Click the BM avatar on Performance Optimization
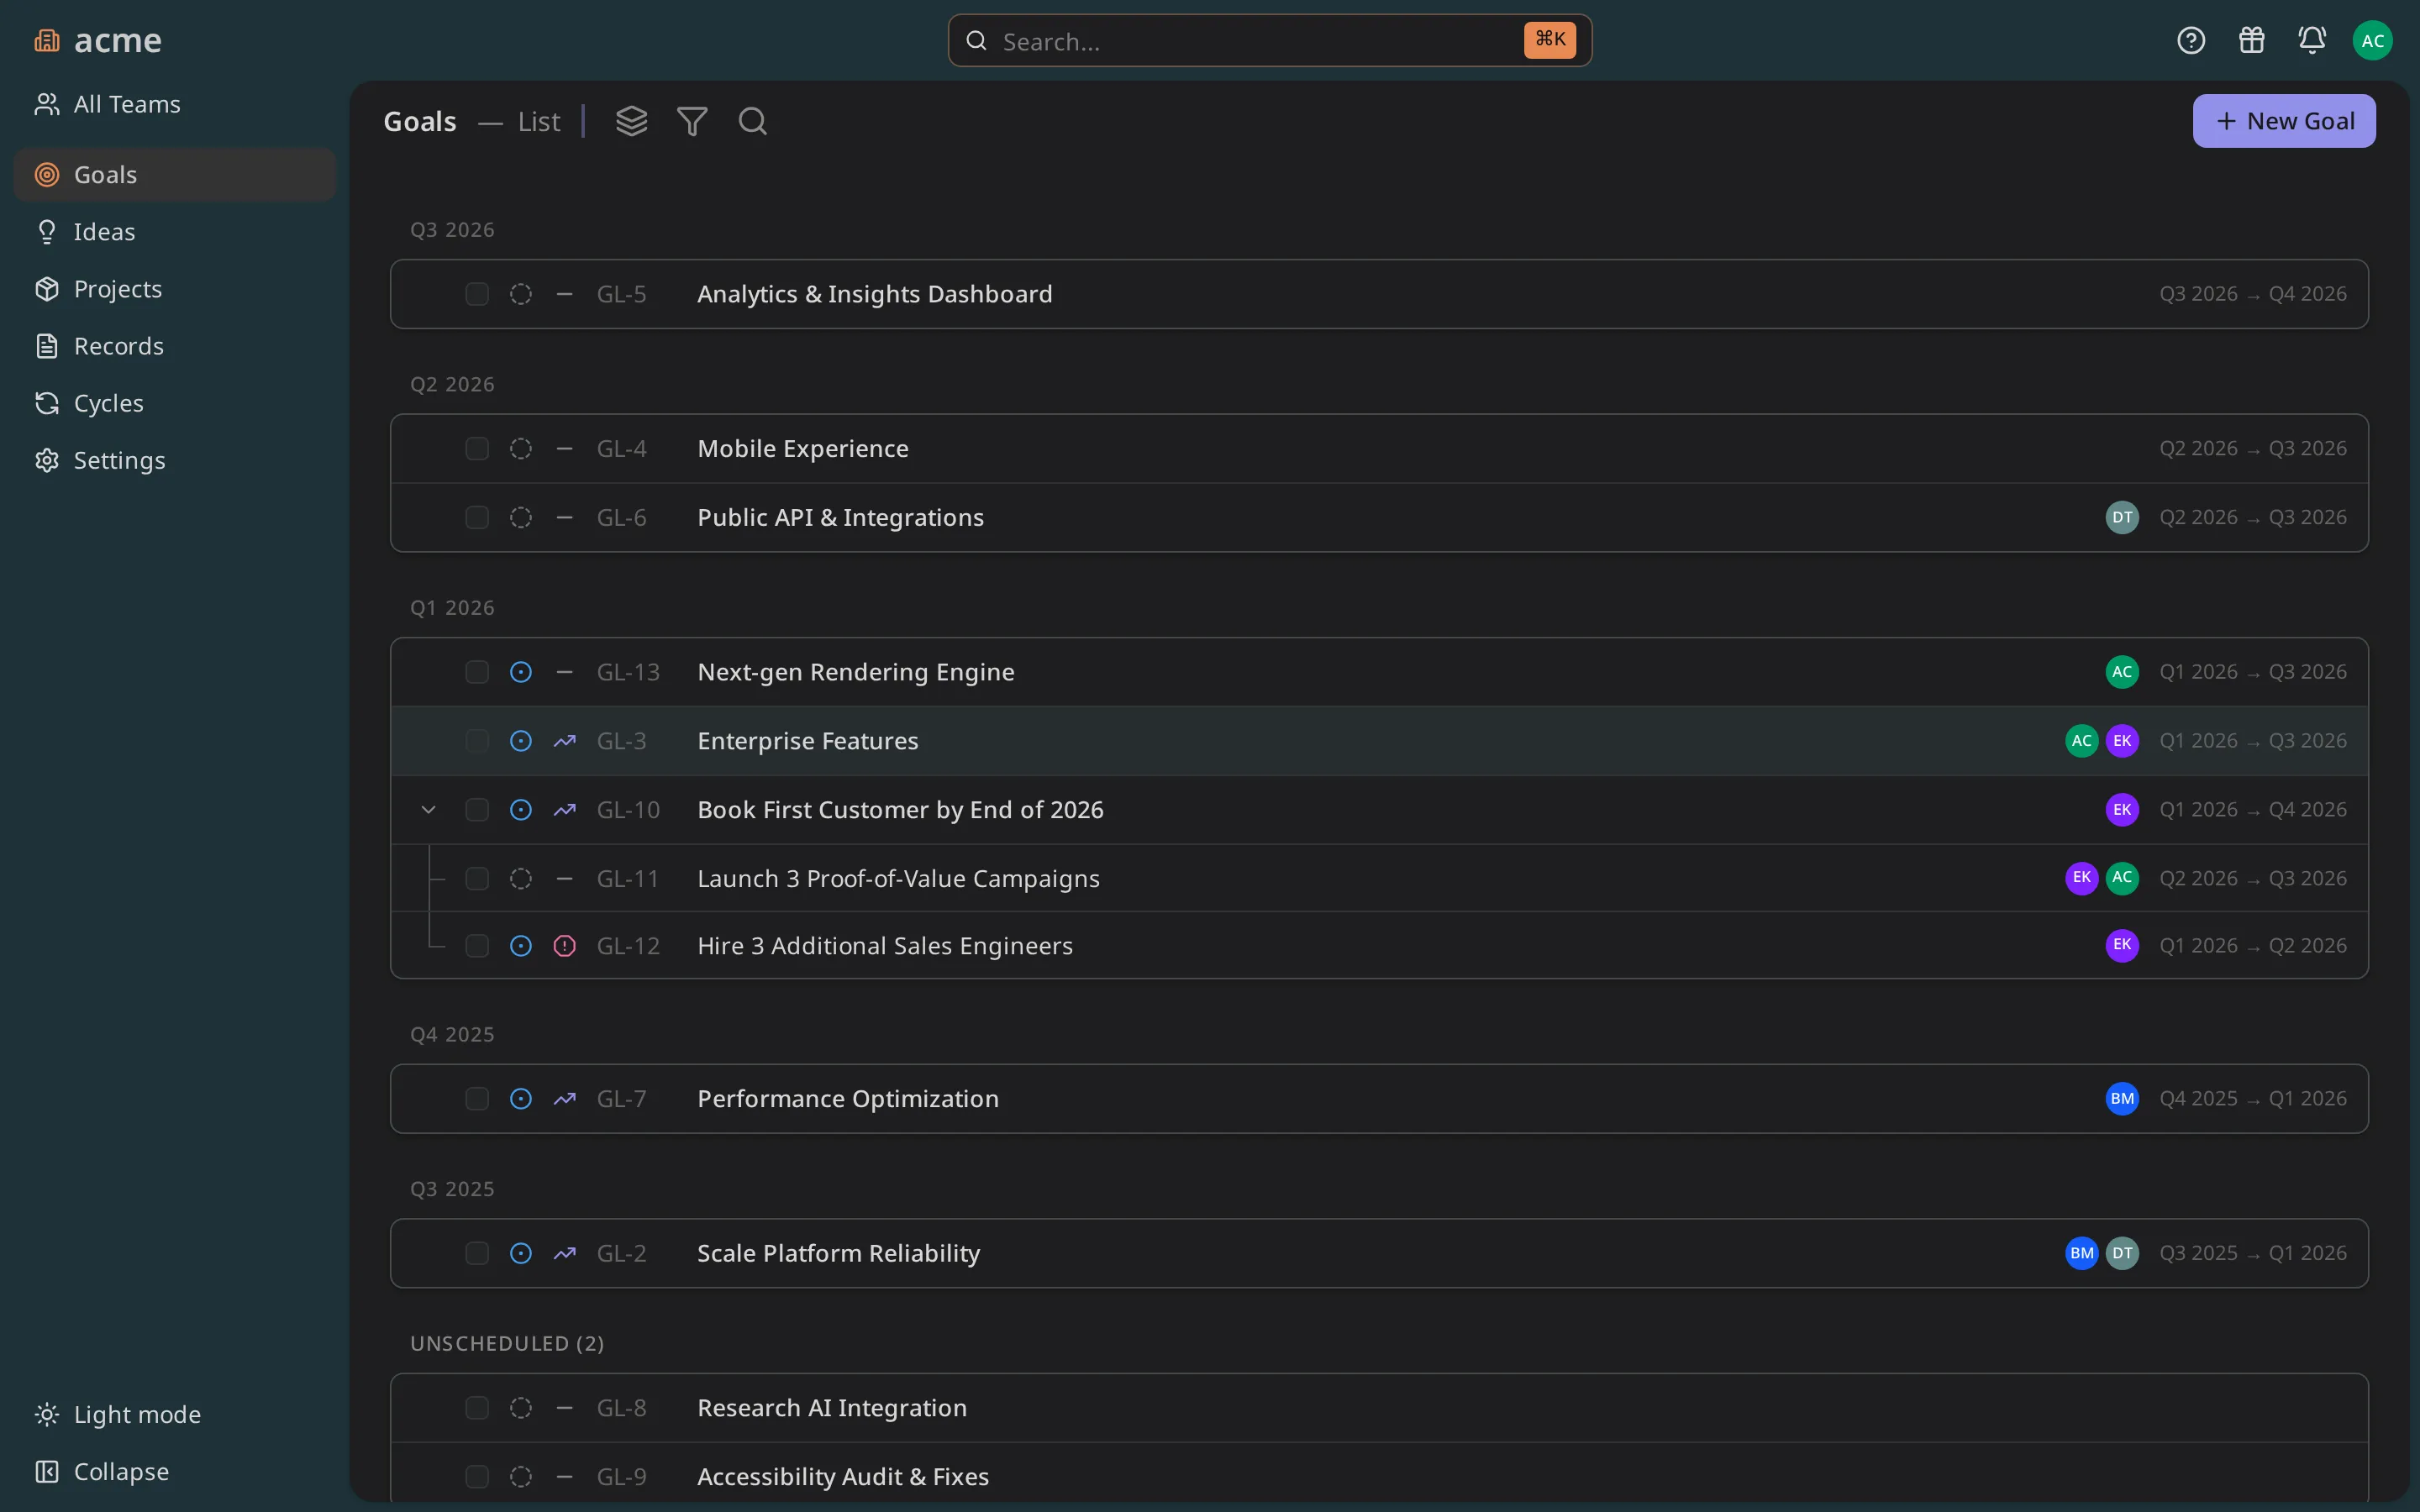The image size is (2420, 1512). [x=2122, y=1099]
